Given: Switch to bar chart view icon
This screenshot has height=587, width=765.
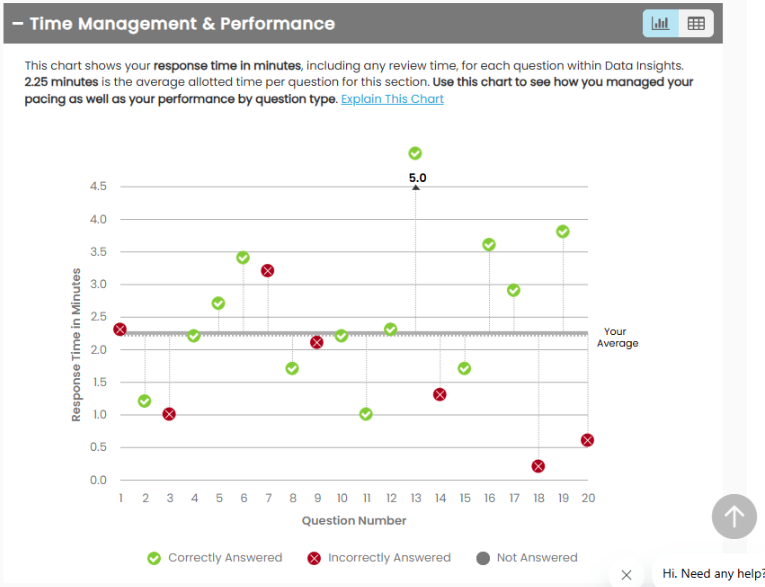Looking at the screenshot, I should click(661, 23).
